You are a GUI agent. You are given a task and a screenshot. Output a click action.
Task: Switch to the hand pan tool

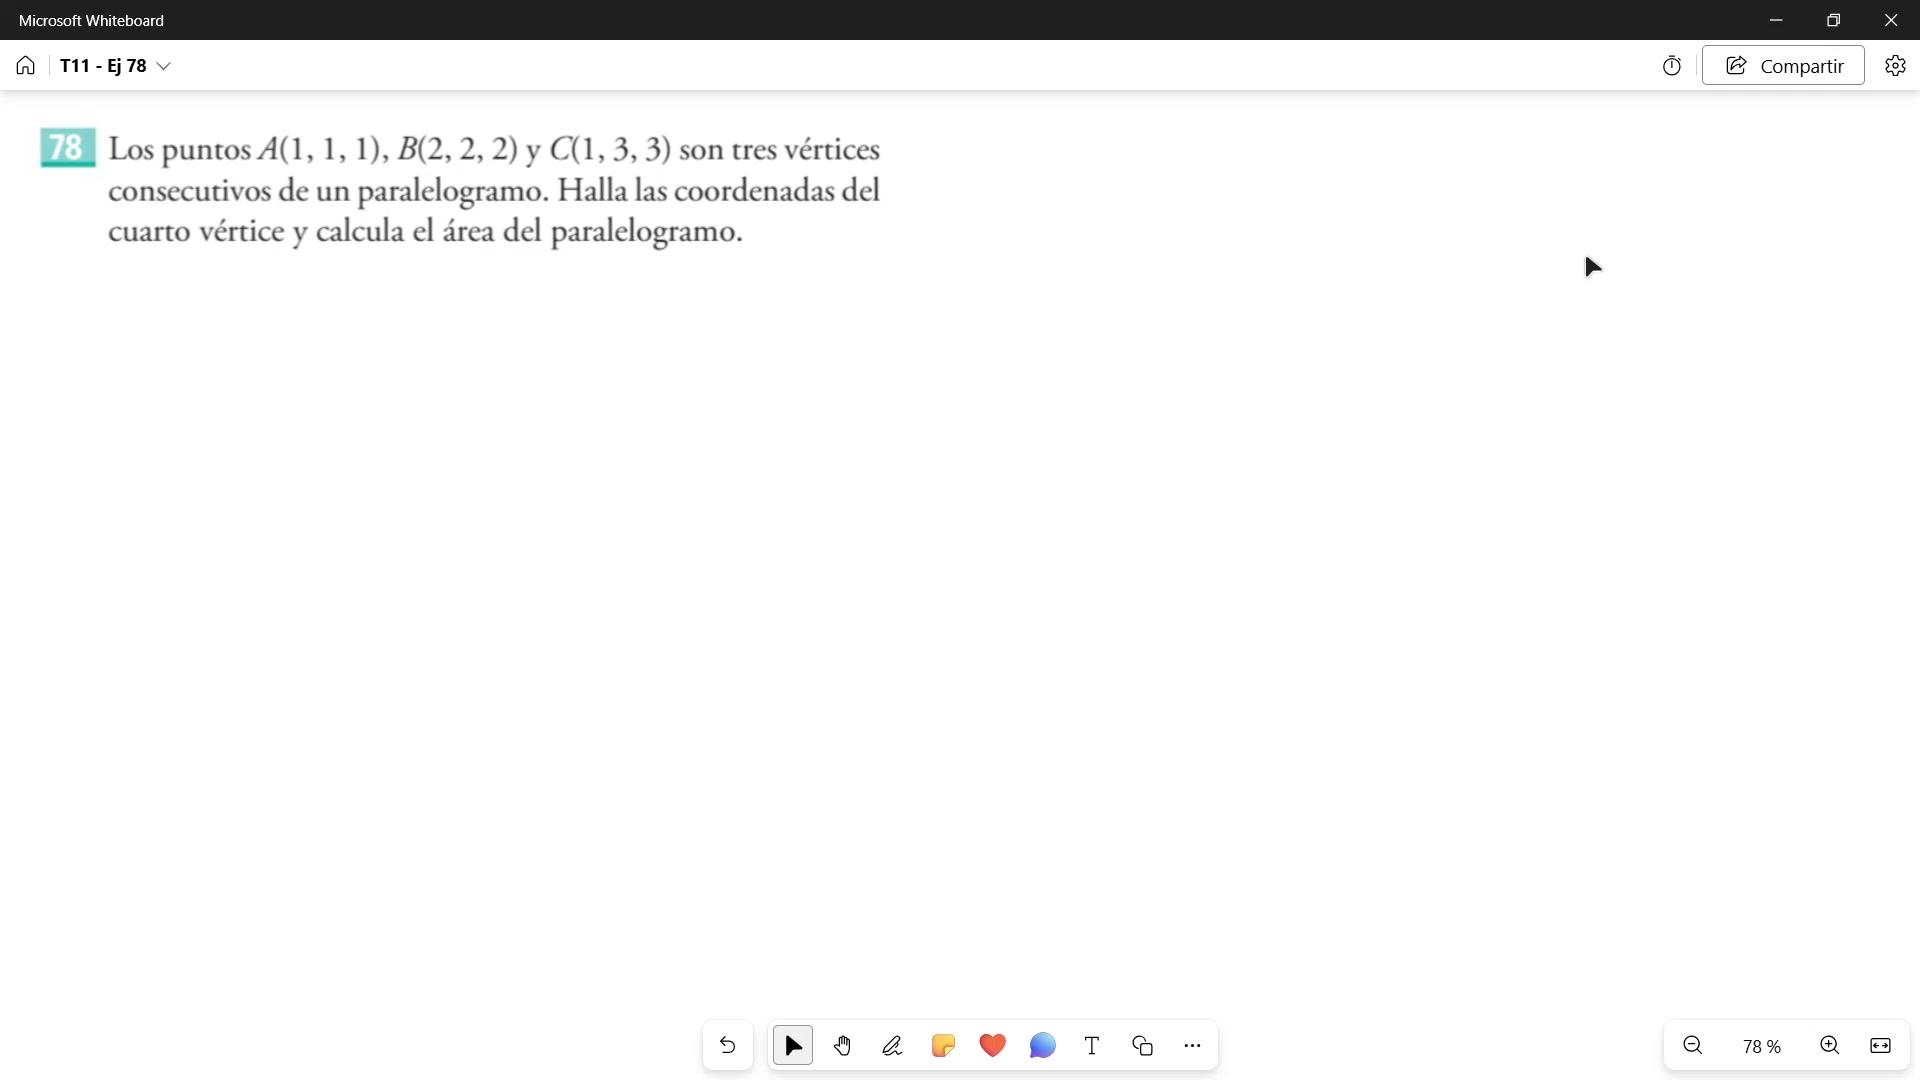[x=843, y=1046]
